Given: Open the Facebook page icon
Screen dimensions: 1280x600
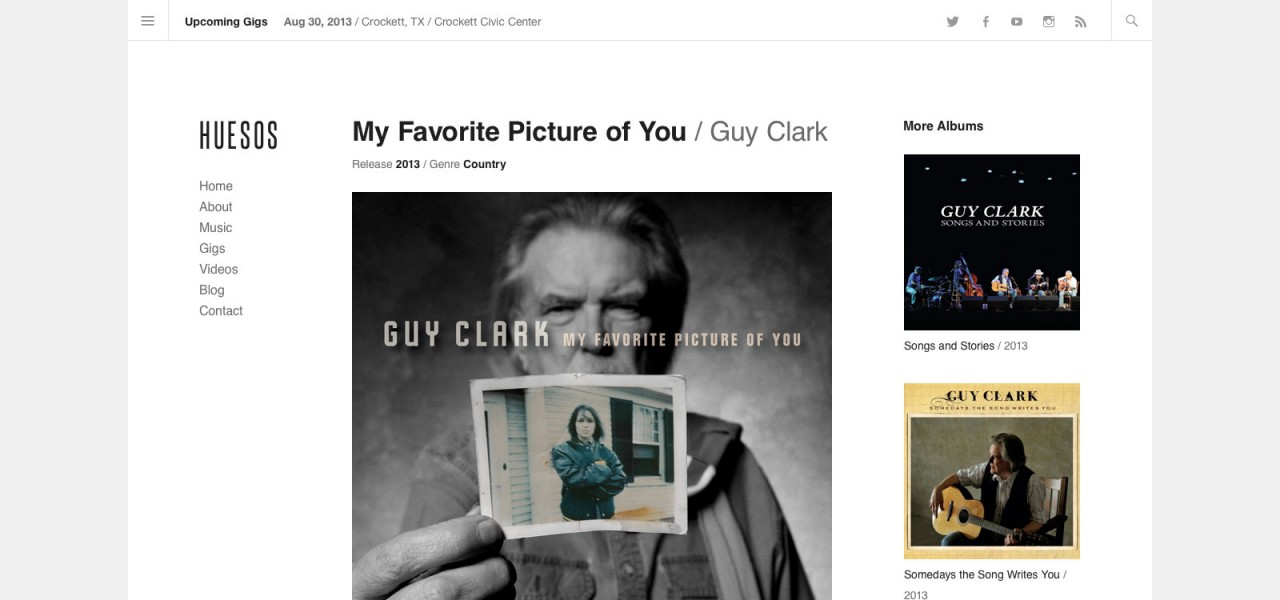Looking at the screenshot, I should point(985,21).
